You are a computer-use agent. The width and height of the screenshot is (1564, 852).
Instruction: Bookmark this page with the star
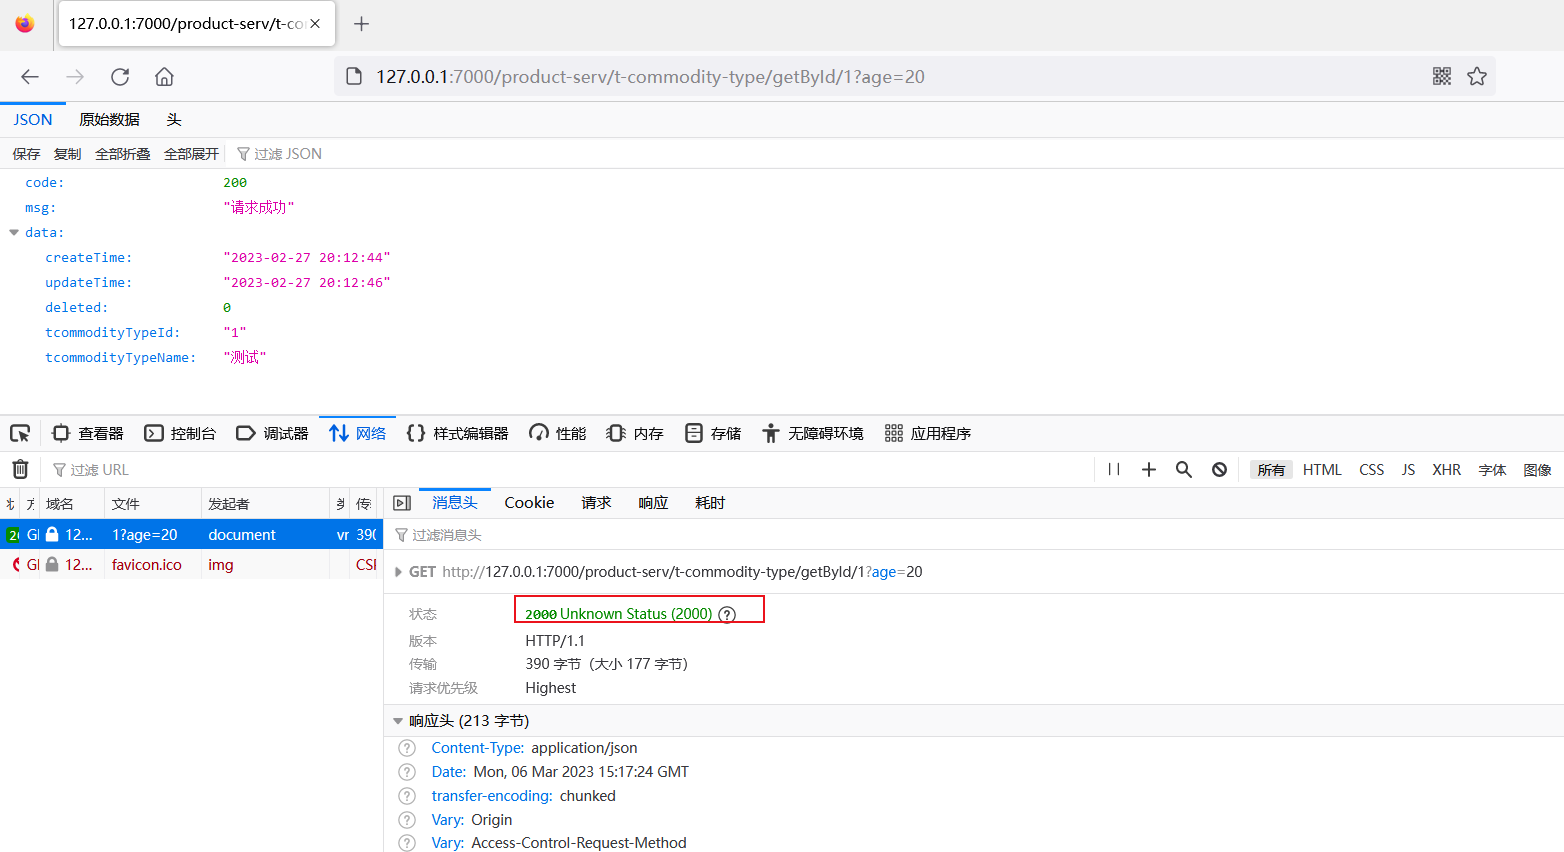coord(1477,76)
